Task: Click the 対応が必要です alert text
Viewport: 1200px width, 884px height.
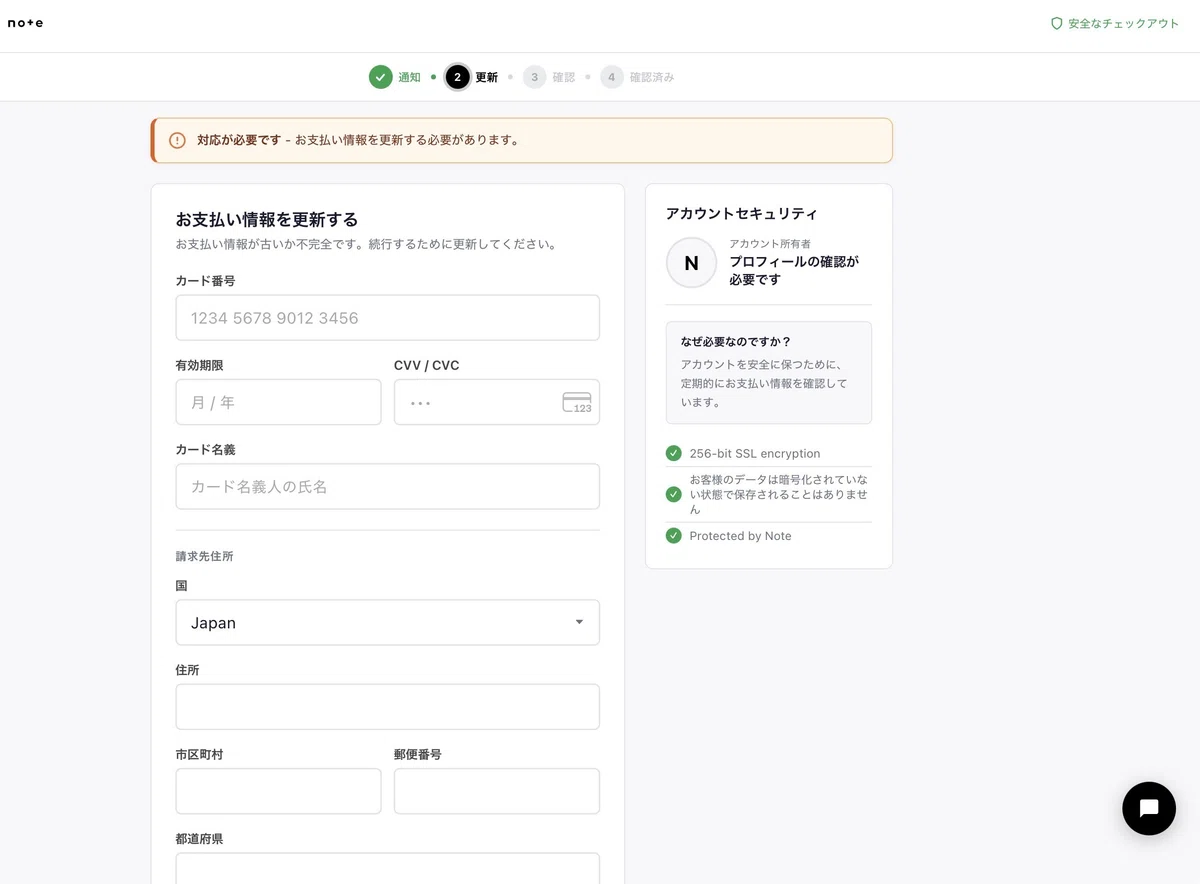Action: tap(239, 140)
